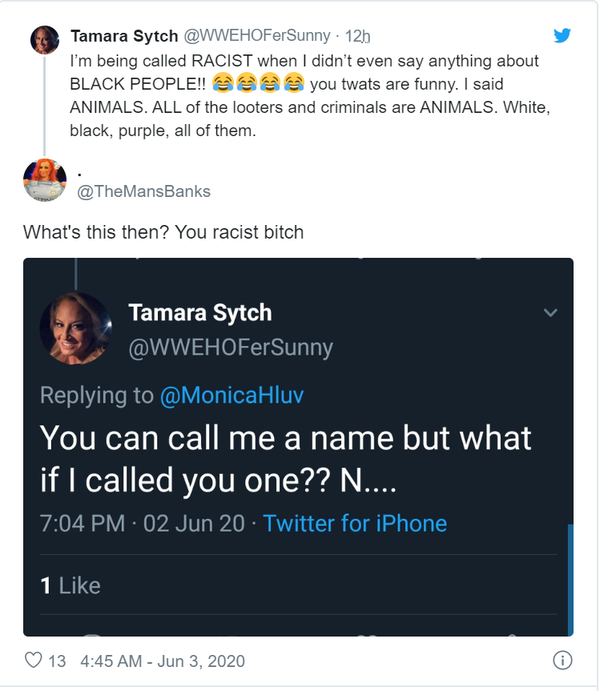Click the Tamara Sytch name at top
600x691 pixels.
[x=124, y=36]
